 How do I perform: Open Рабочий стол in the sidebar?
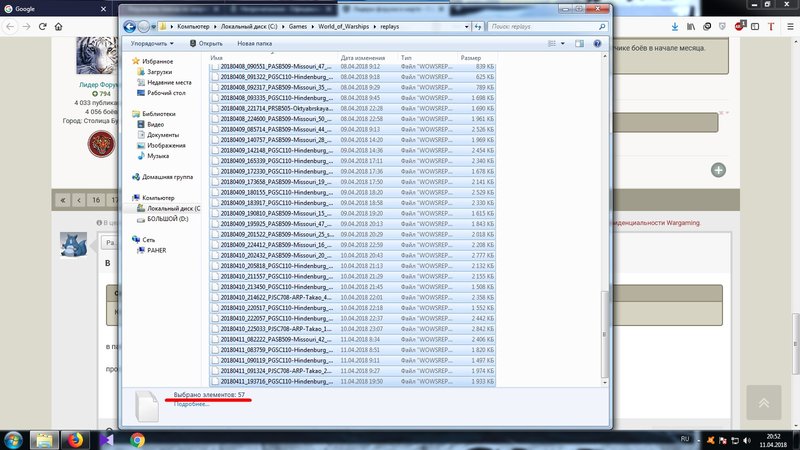point(164,92)
